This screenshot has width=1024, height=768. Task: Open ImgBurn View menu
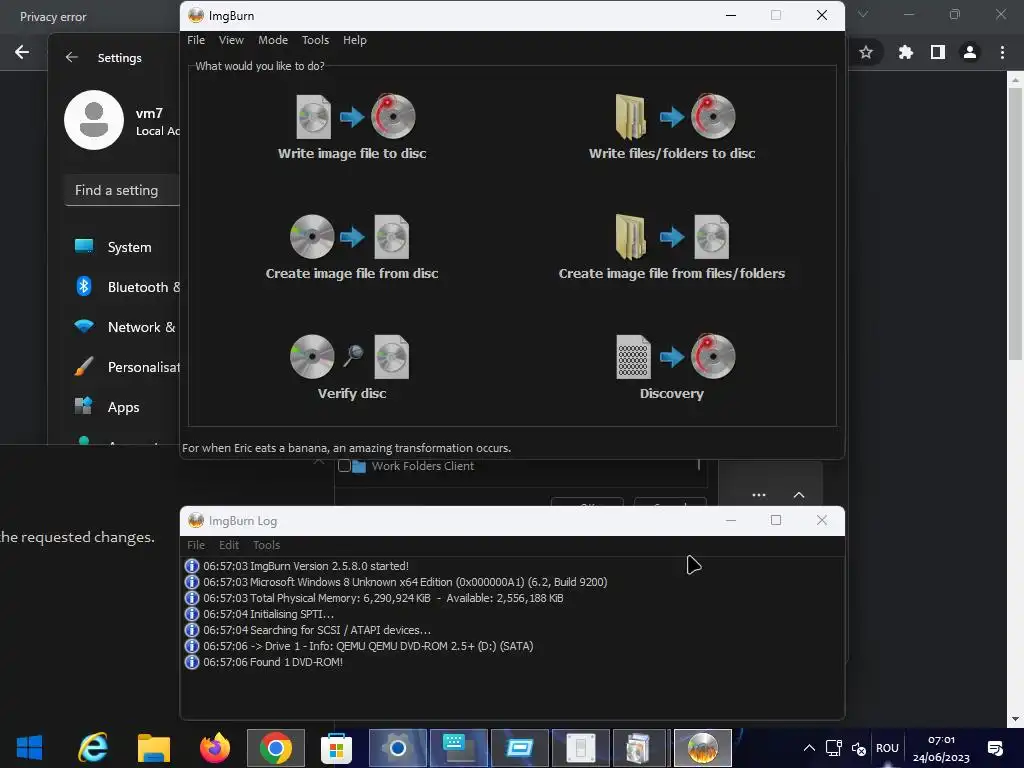pos(231,40)
